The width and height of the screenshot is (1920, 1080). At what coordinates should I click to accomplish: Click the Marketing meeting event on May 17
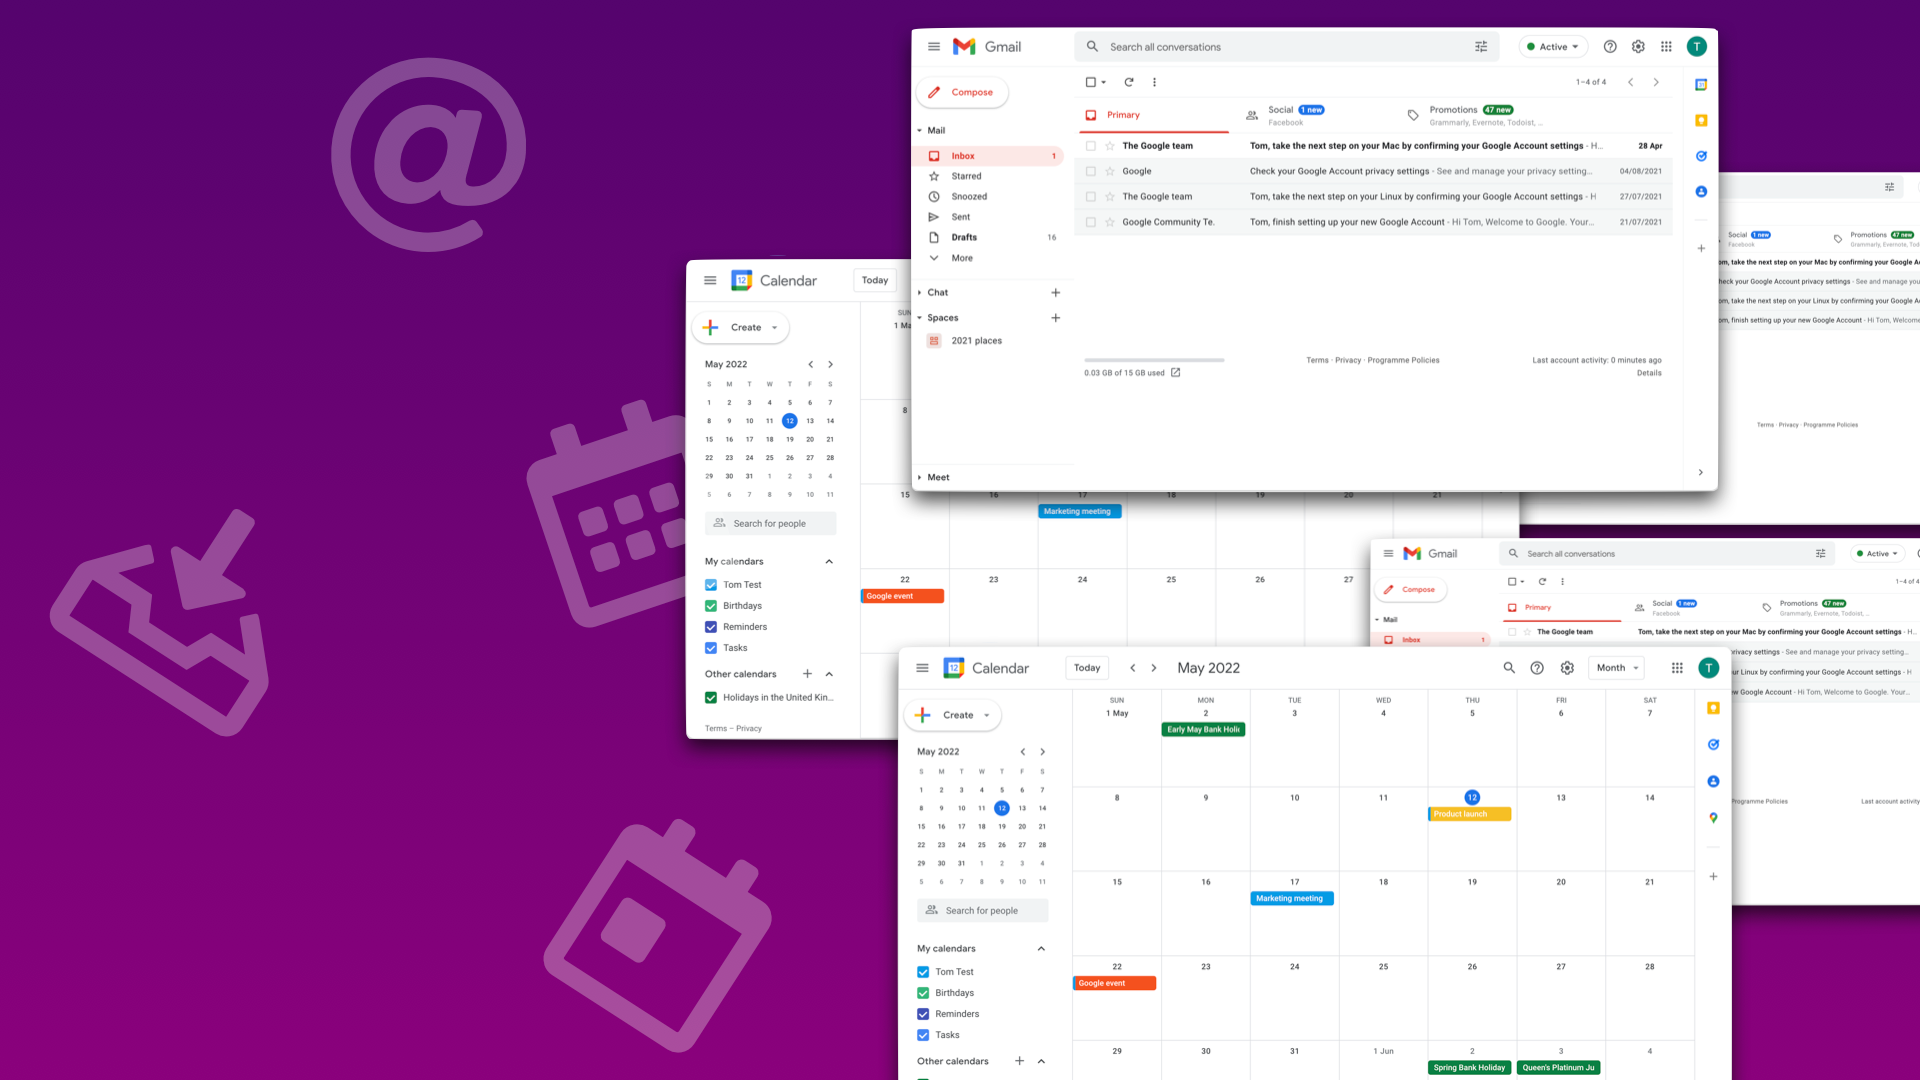1291,898
